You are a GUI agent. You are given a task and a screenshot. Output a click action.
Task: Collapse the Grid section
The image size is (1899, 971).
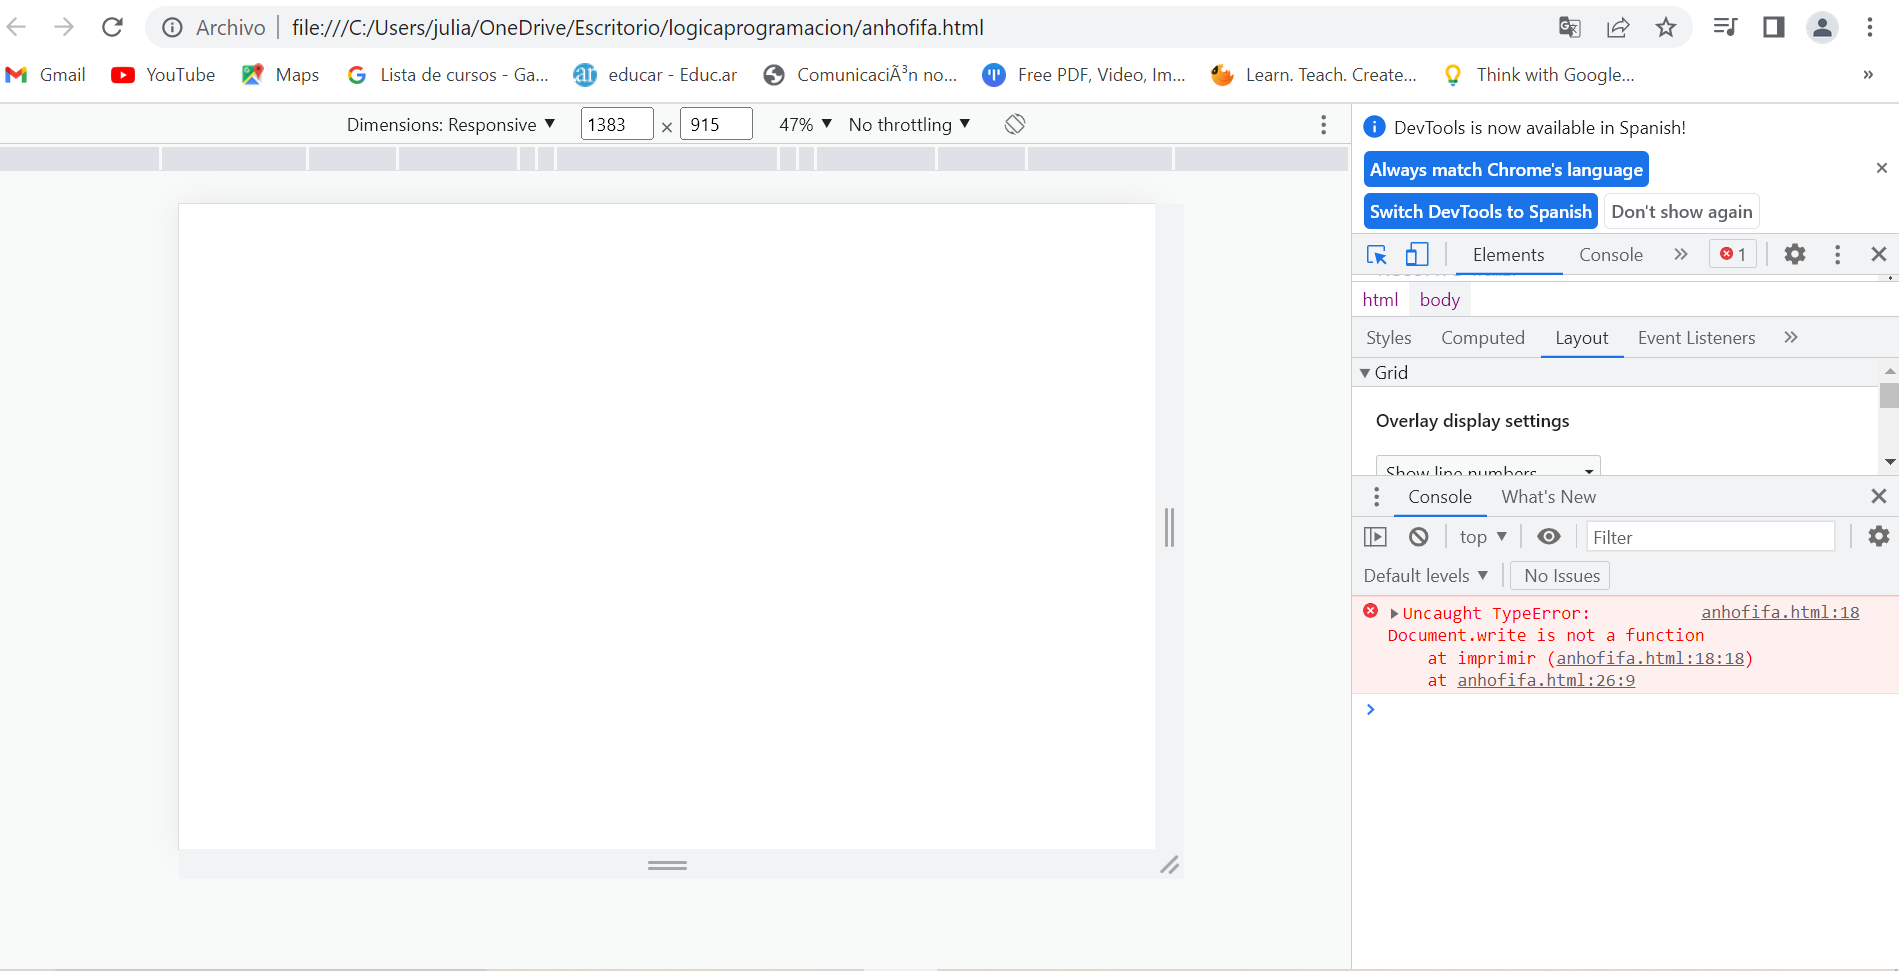tap(1384, 373)
